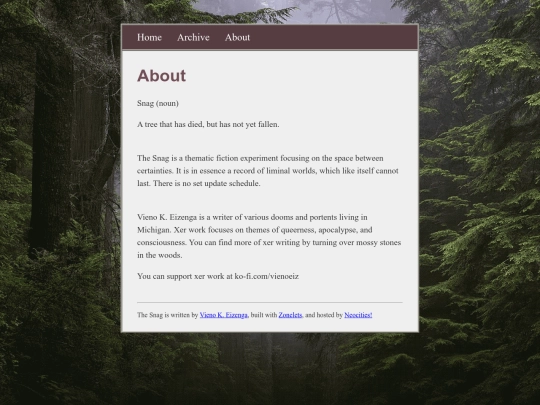Click the ko-fi.com/vienoeiz support line

coord(218,276)
